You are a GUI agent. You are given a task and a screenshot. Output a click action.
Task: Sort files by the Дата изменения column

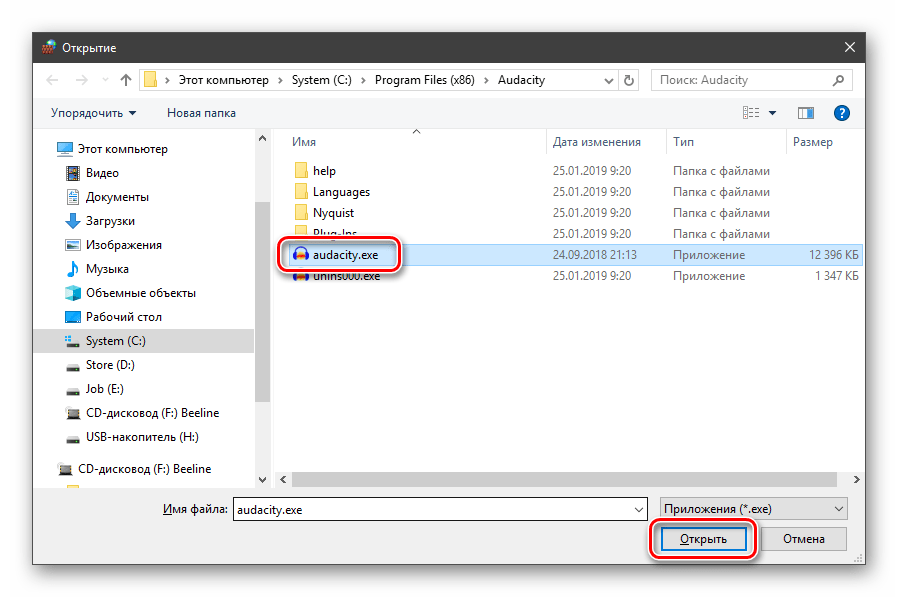[596, 142]
